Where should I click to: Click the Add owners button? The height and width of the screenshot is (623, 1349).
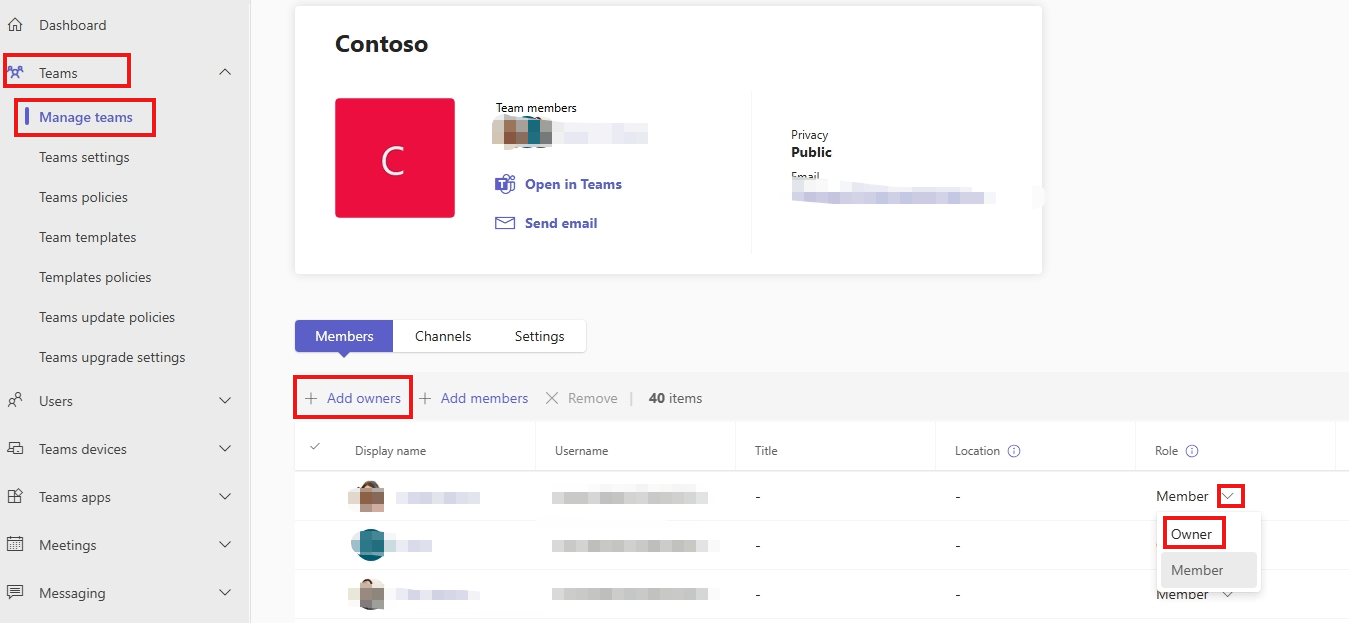point(353,398)
